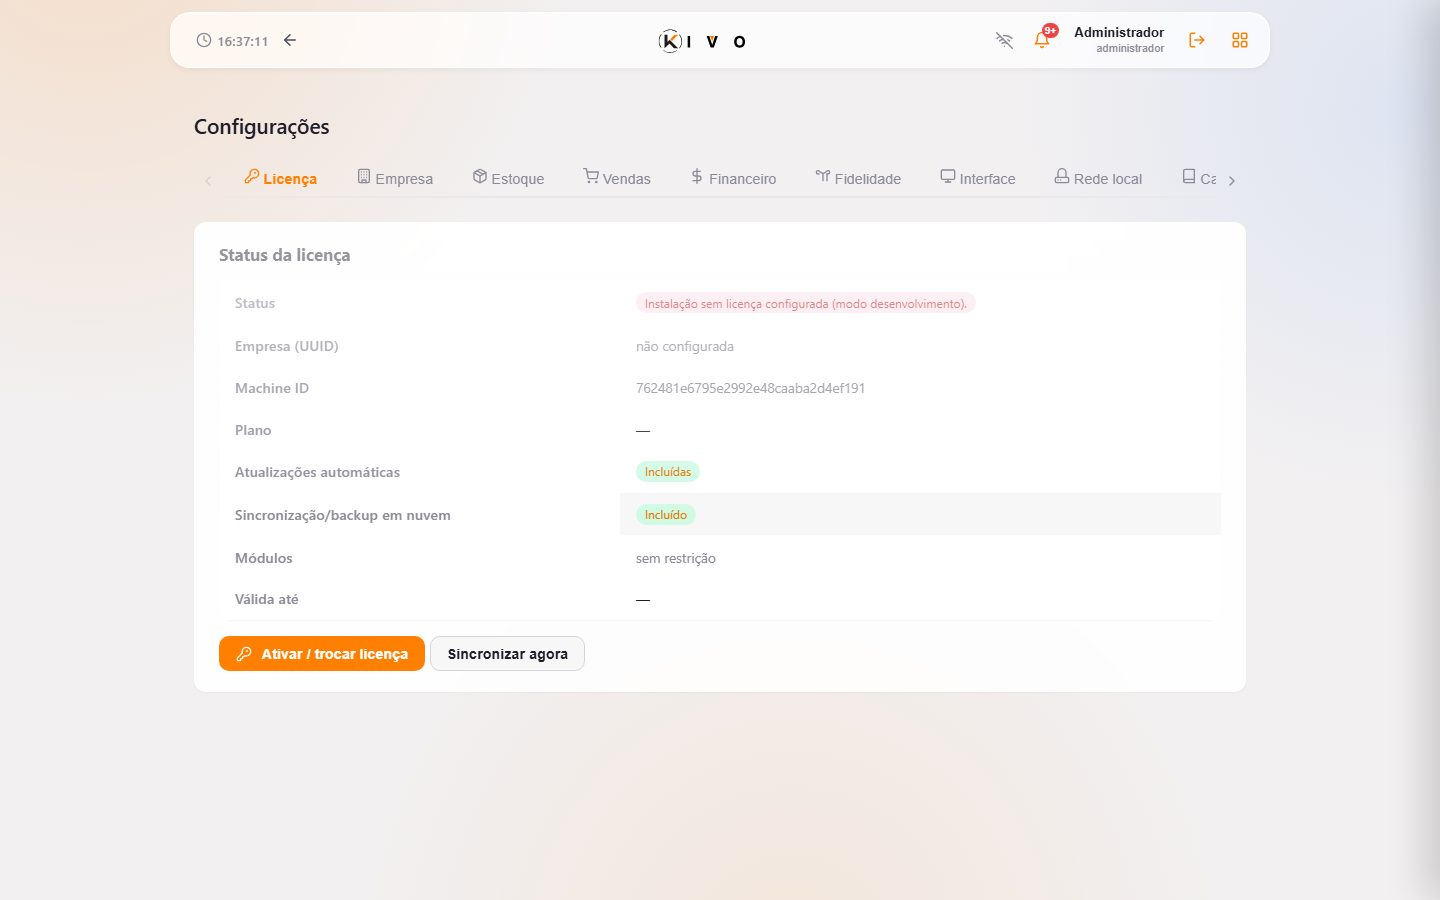The height and width of the screenshot is (900, 1440).
Task: Click the logout icon
Action: pos(1196,40)
